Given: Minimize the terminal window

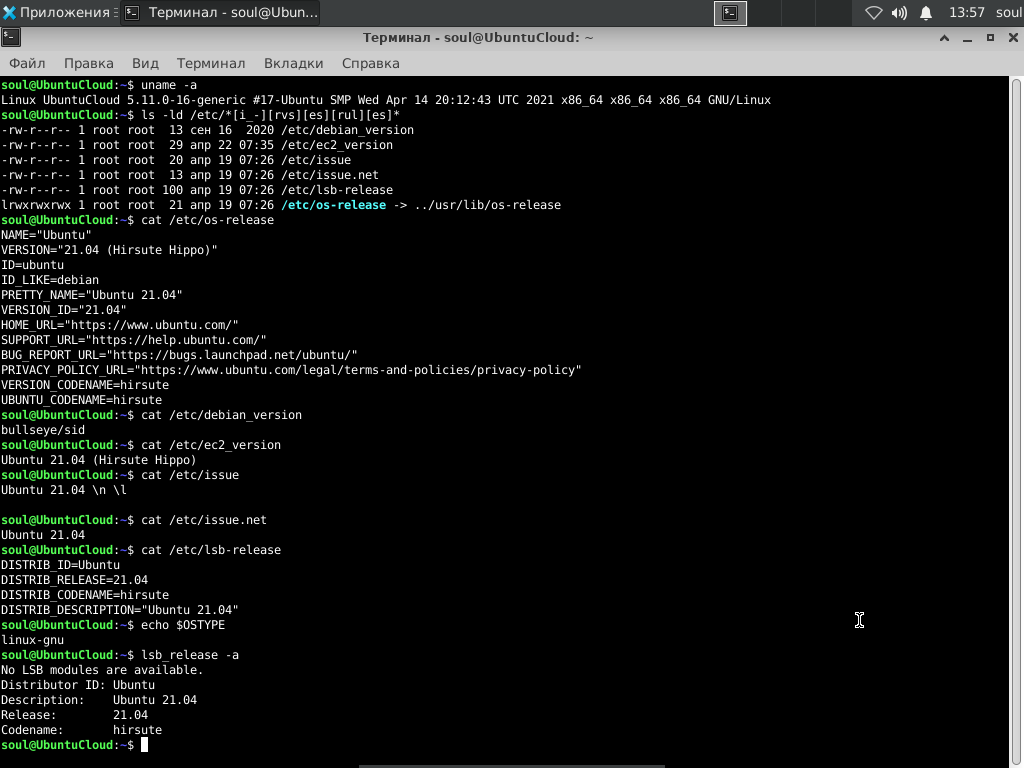Looking at the screenshot, I should 967,38.
